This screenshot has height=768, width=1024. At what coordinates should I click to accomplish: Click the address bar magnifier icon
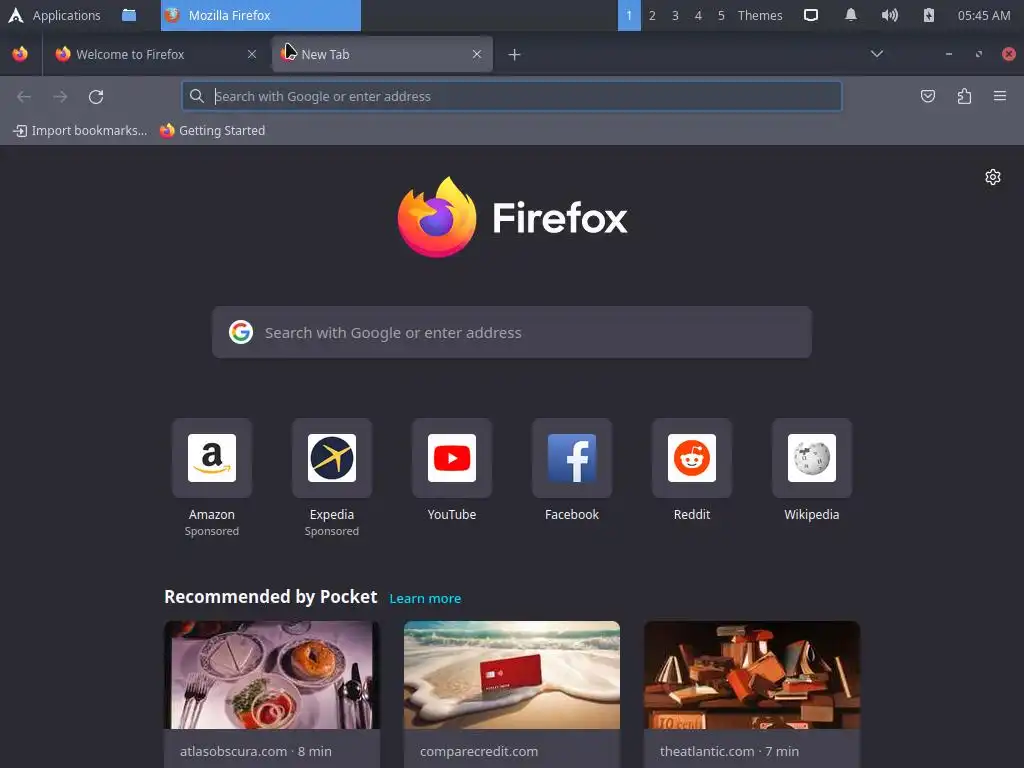197,97
